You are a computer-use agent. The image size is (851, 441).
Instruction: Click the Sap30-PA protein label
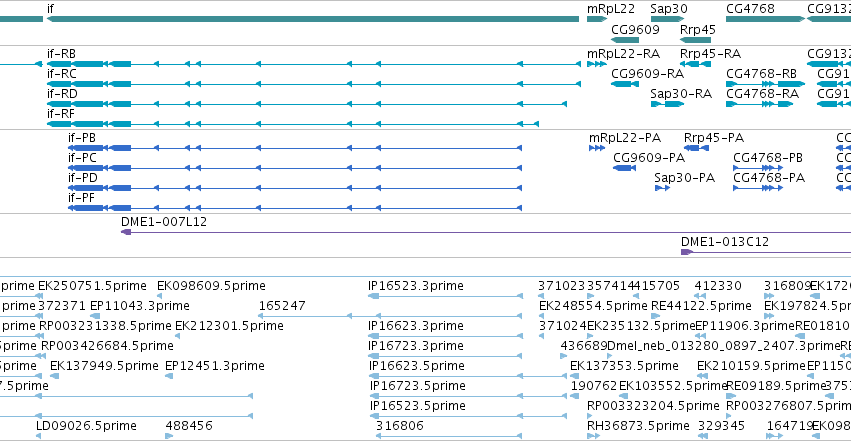click(x=684, y=178)
